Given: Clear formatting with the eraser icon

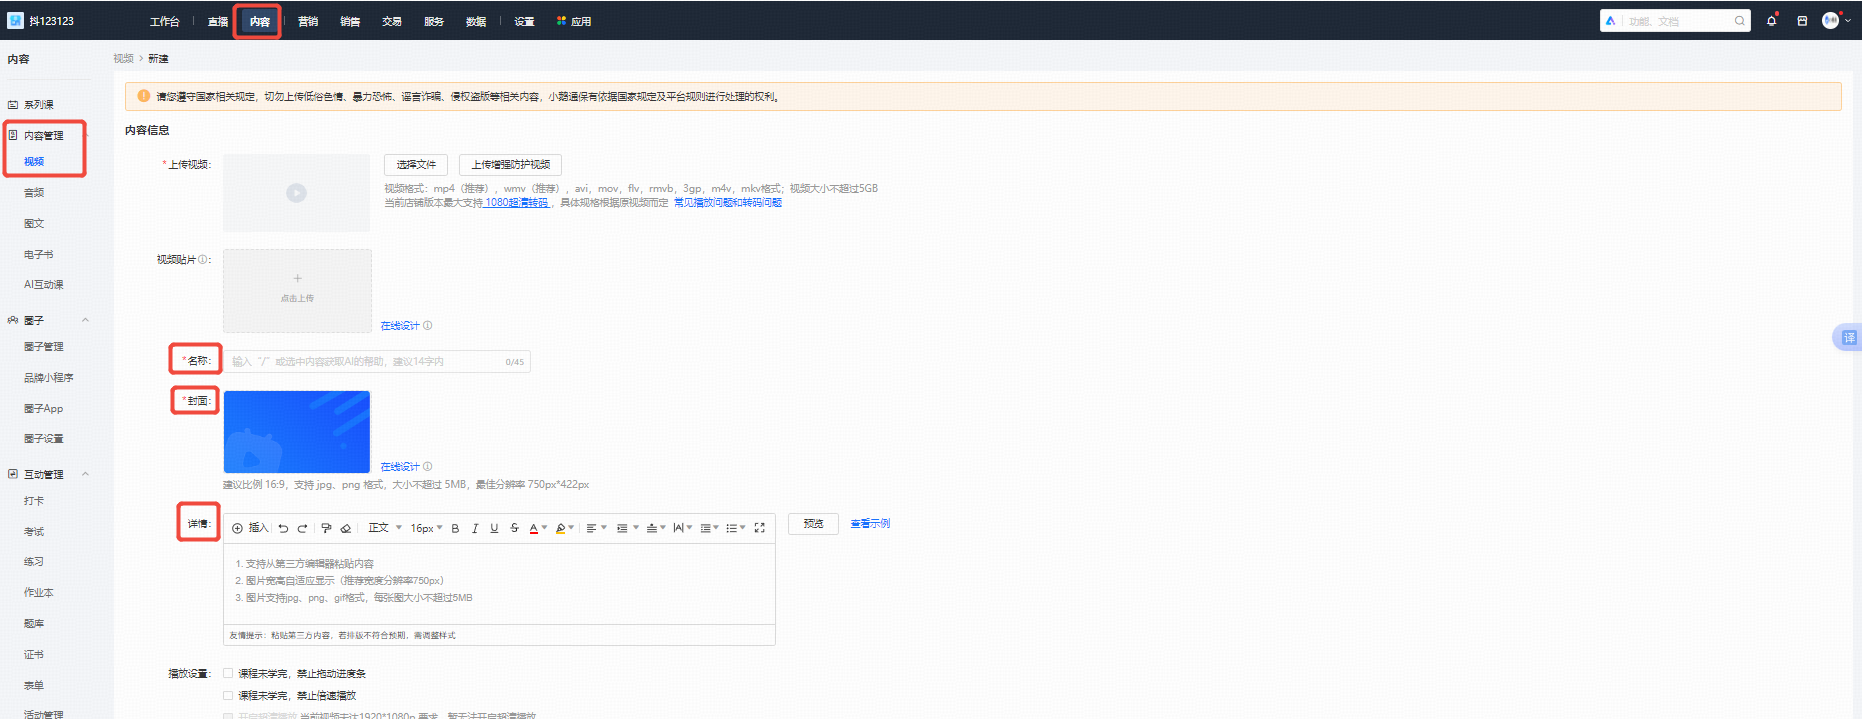Looking at the screenshot, I should (x=346, y=528).
